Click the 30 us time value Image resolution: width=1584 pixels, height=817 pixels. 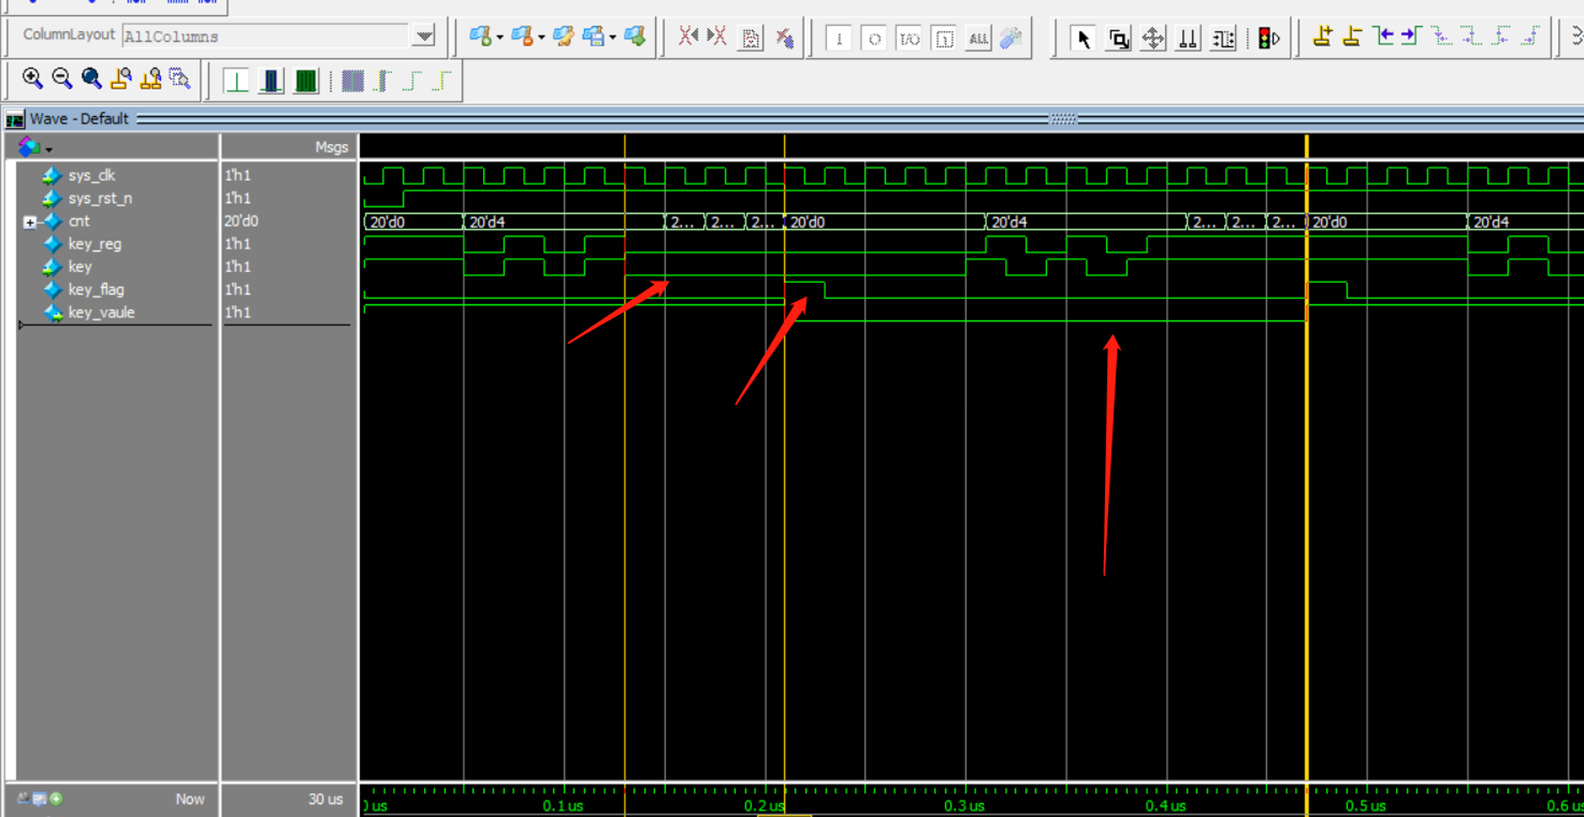[x=325, y=799]
